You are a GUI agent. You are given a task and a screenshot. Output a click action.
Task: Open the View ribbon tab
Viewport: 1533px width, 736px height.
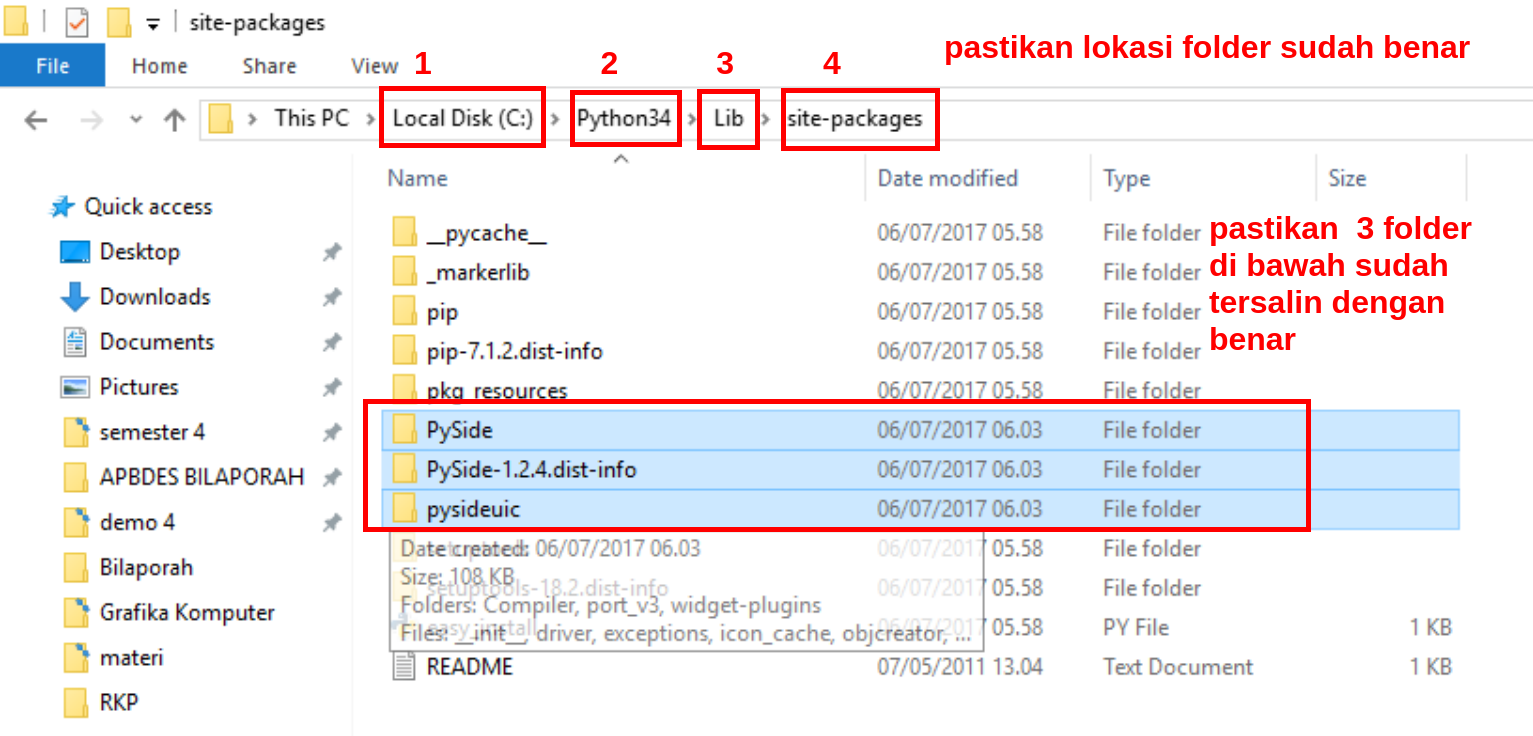[375, 66]
